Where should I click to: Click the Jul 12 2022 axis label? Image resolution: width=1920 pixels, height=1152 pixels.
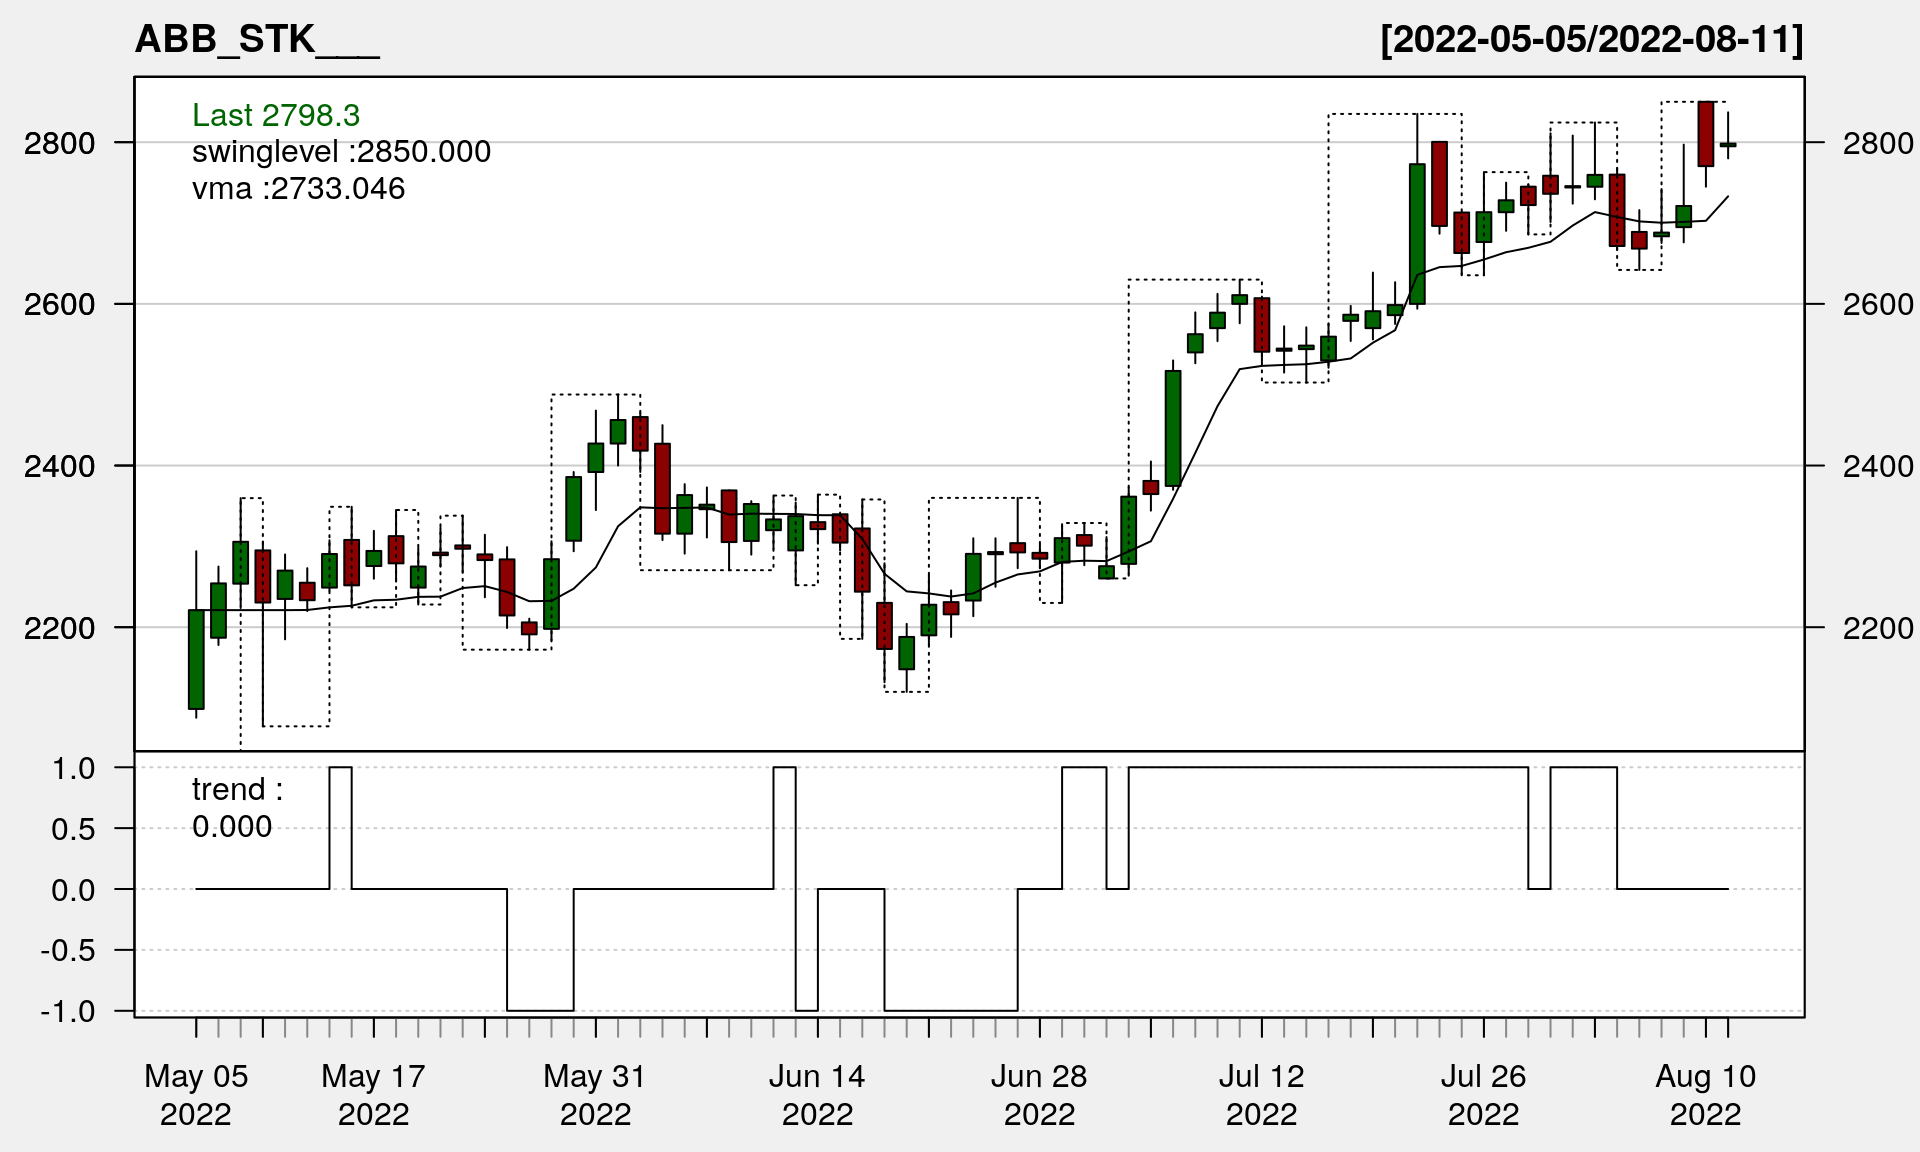click(x=1261, y=1095)
